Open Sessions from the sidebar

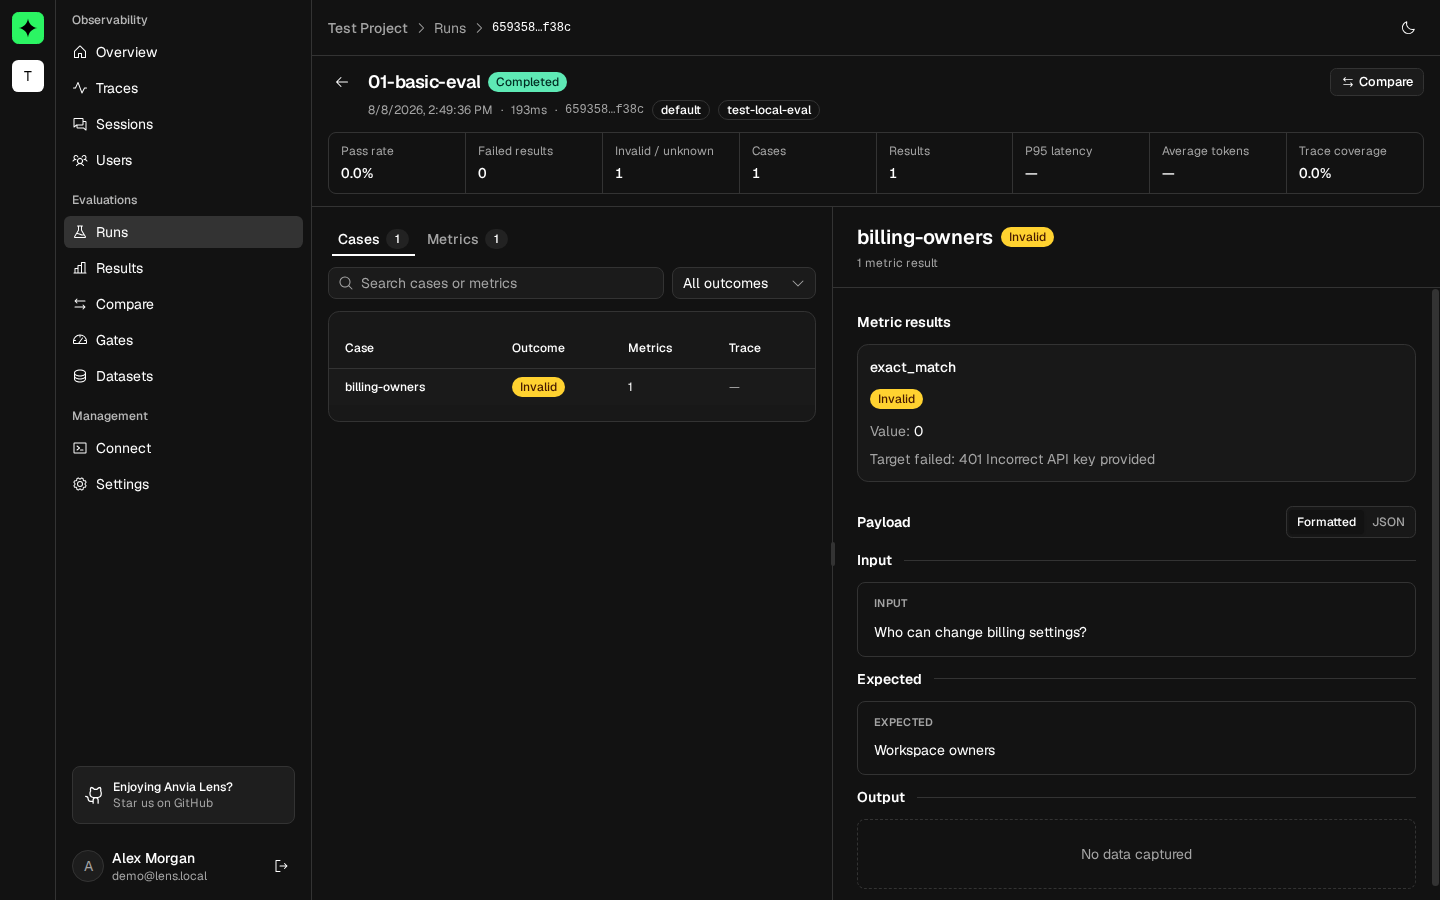pyautogui.click(x=183, y=124)
